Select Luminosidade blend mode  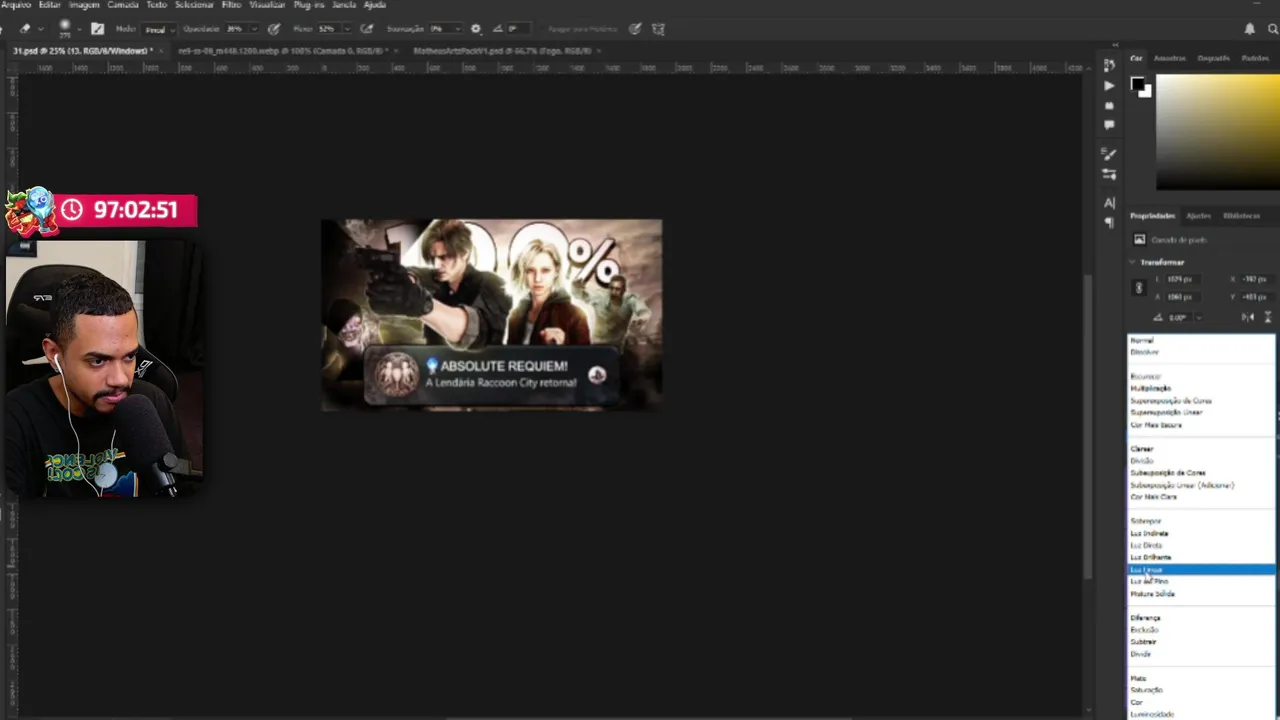coord(1201,714)
